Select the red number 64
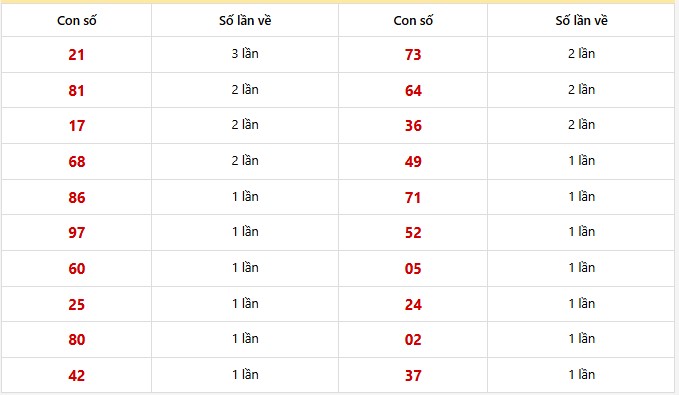 point(413,91)
